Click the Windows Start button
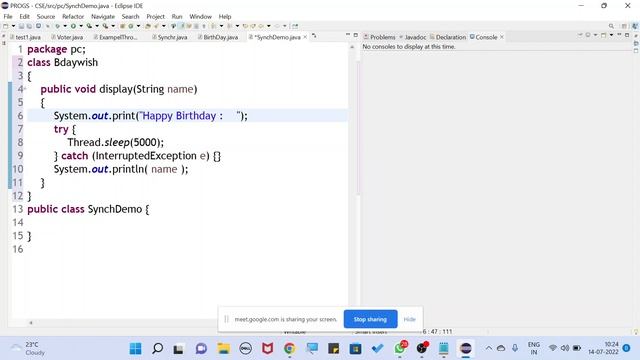This screenshot has width=640, height=360. click(x=136, y=349)
